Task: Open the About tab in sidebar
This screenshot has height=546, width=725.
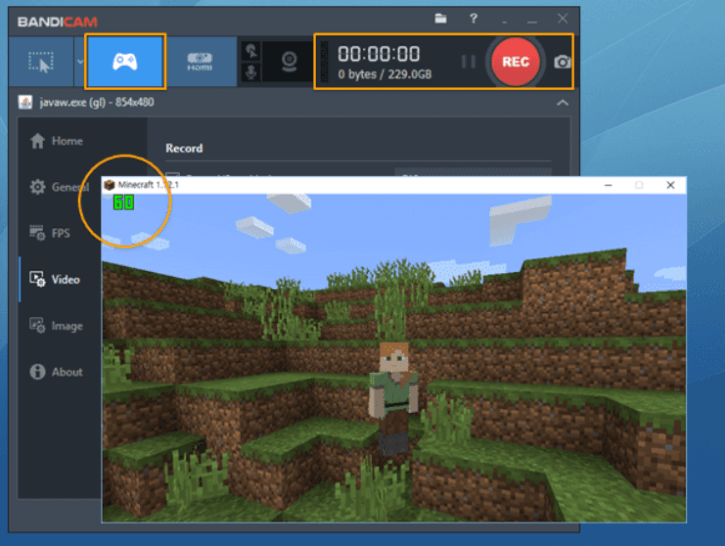Action: (56, 372)
